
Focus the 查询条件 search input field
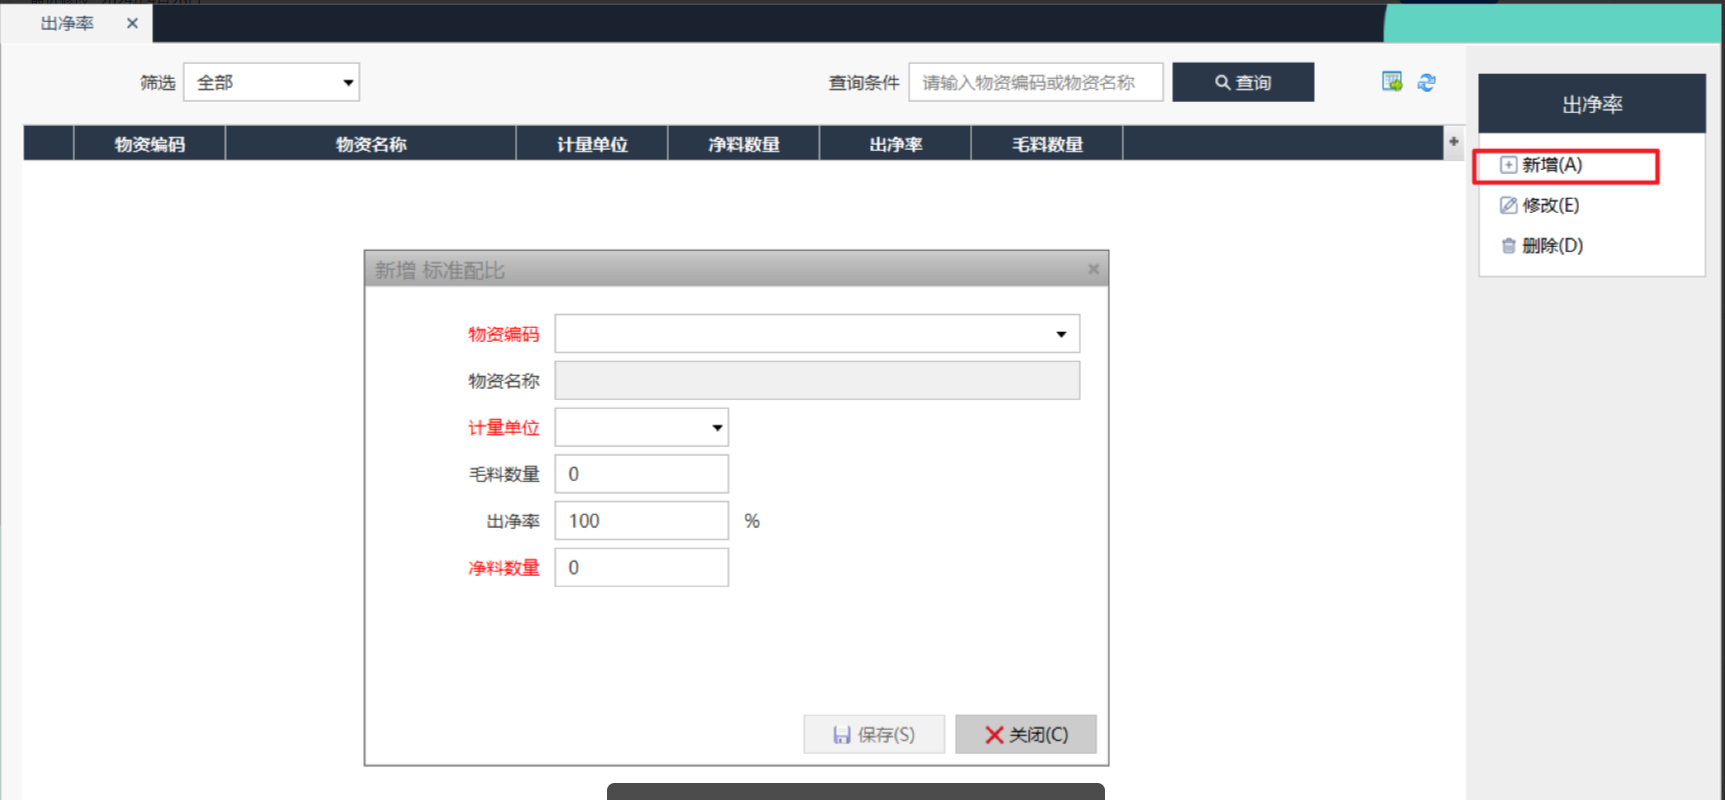(1035, 82)
